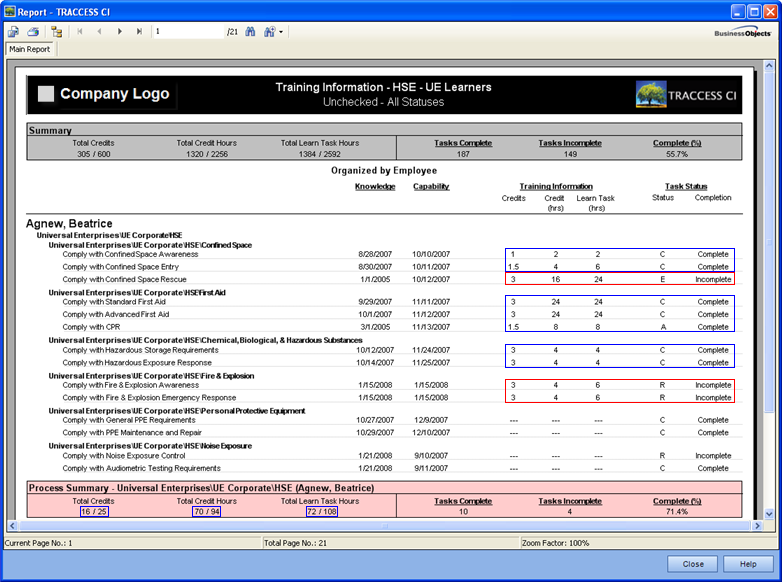
Task: Click Fire & Explosion Emergency Response row
Action: pos(384,397)
